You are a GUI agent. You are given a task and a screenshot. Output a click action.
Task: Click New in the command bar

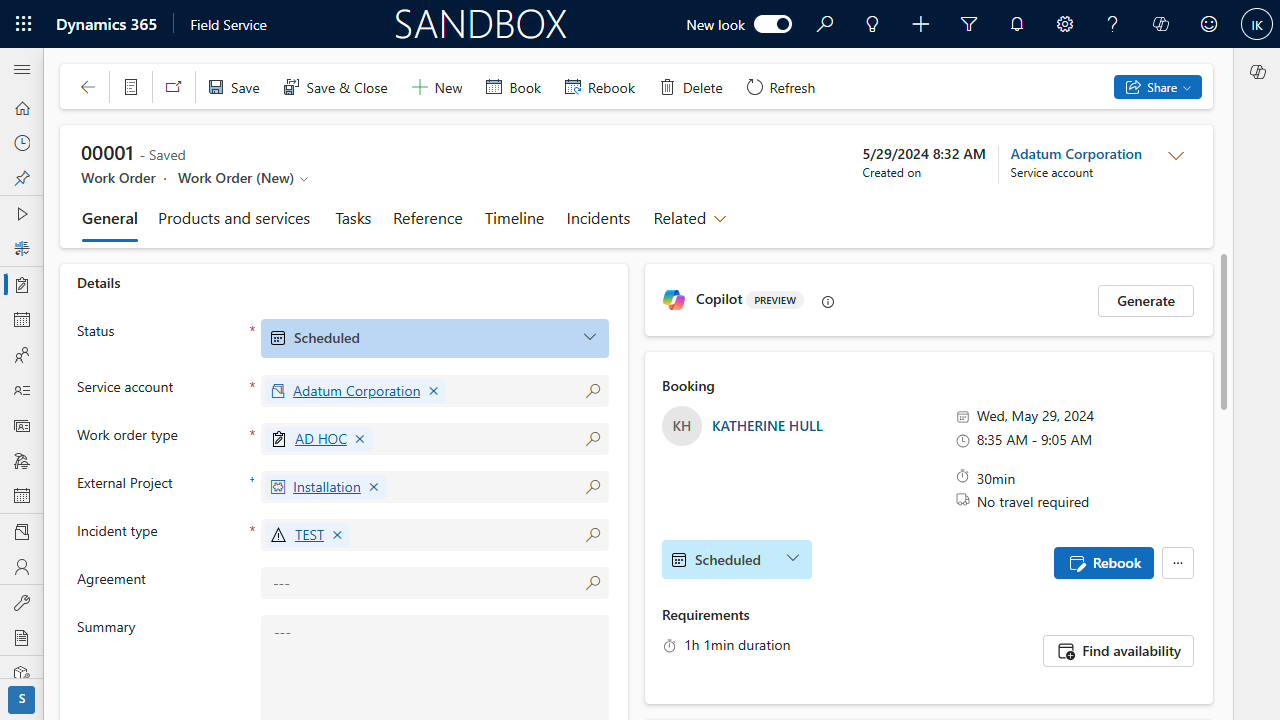[437, 88]
